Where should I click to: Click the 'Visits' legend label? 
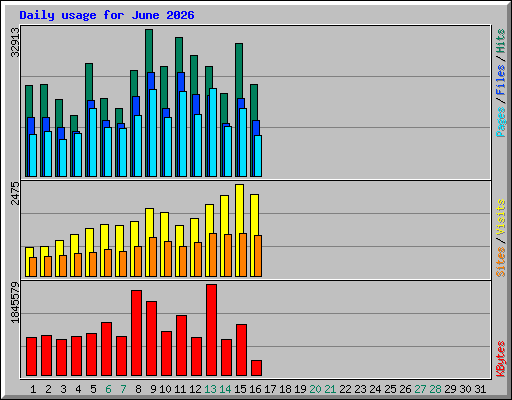tap(501, 218)
